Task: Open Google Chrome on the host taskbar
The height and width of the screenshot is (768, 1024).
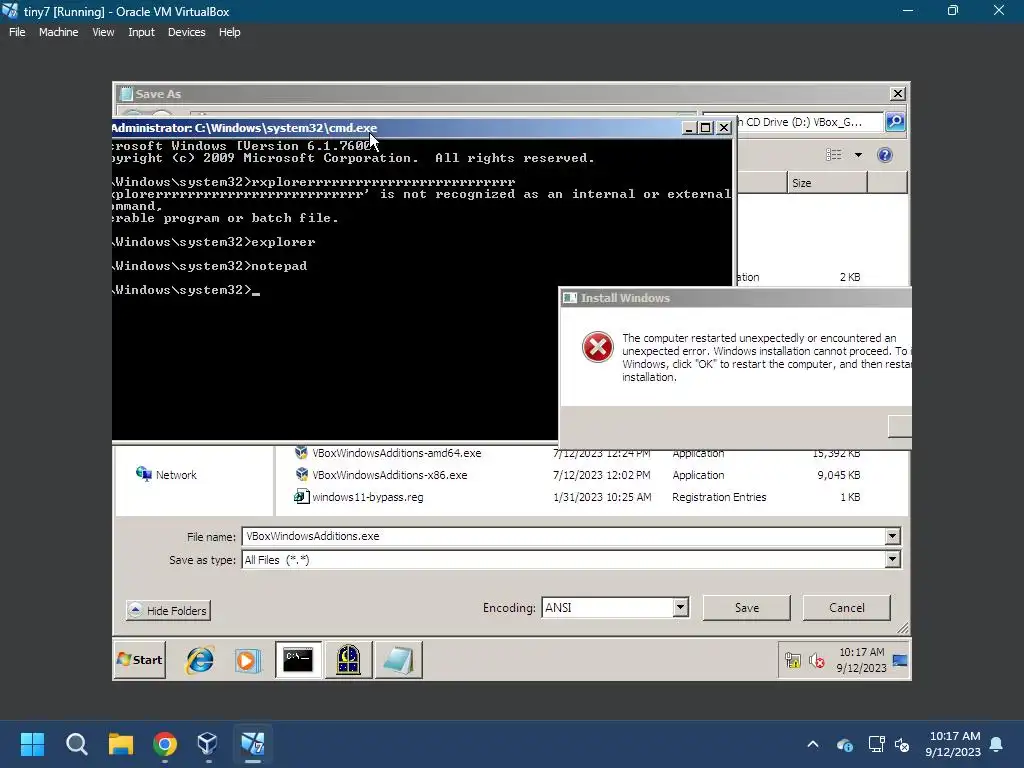Action: pos(165,744)
